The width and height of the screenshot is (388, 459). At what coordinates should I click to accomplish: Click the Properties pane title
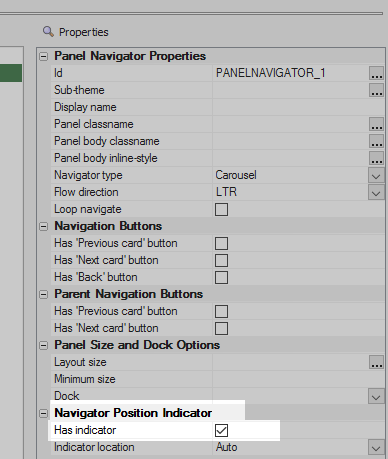click(84, 32)
